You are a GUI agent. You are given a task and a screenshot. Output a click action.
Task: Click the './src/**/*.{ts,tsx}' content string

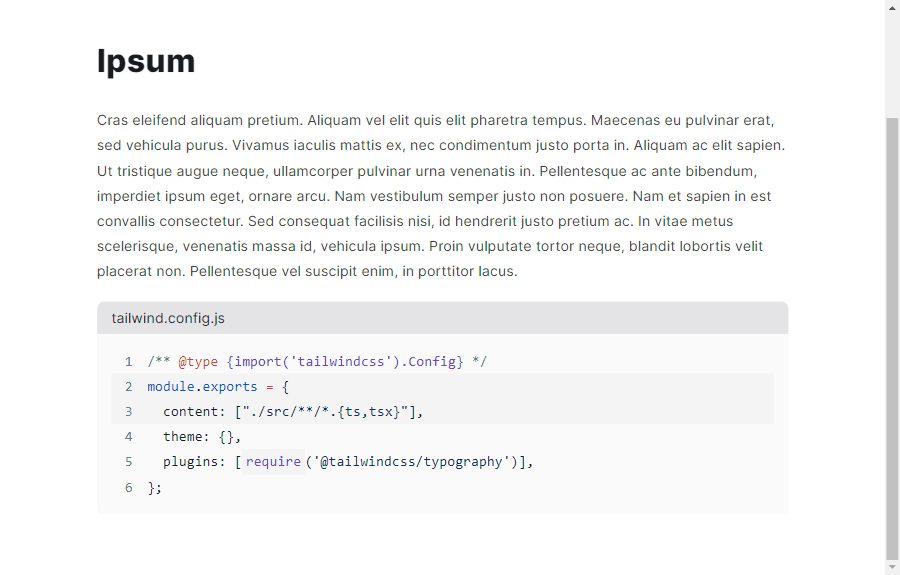click(x=325, y=411)
